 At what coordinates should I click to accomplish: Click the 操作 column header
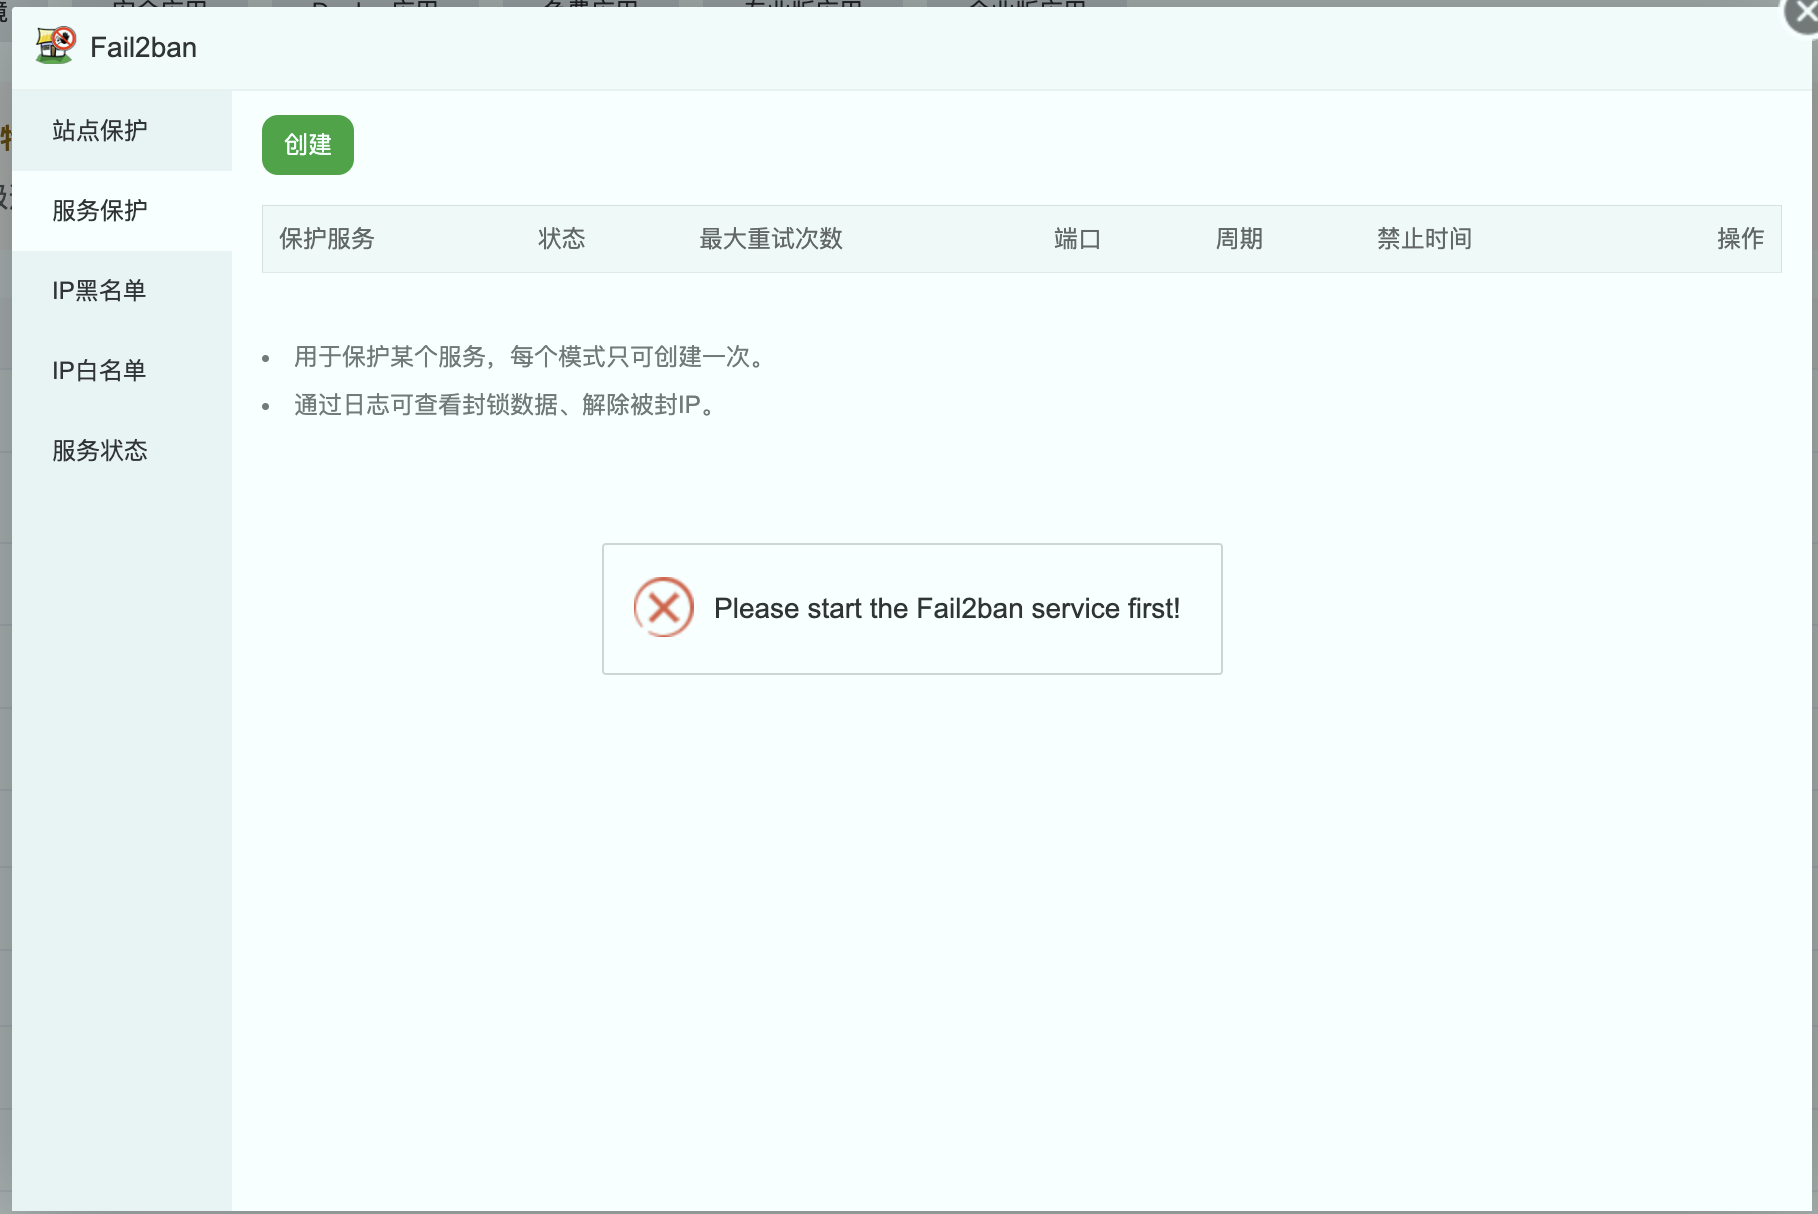[x=1741, y=239]
